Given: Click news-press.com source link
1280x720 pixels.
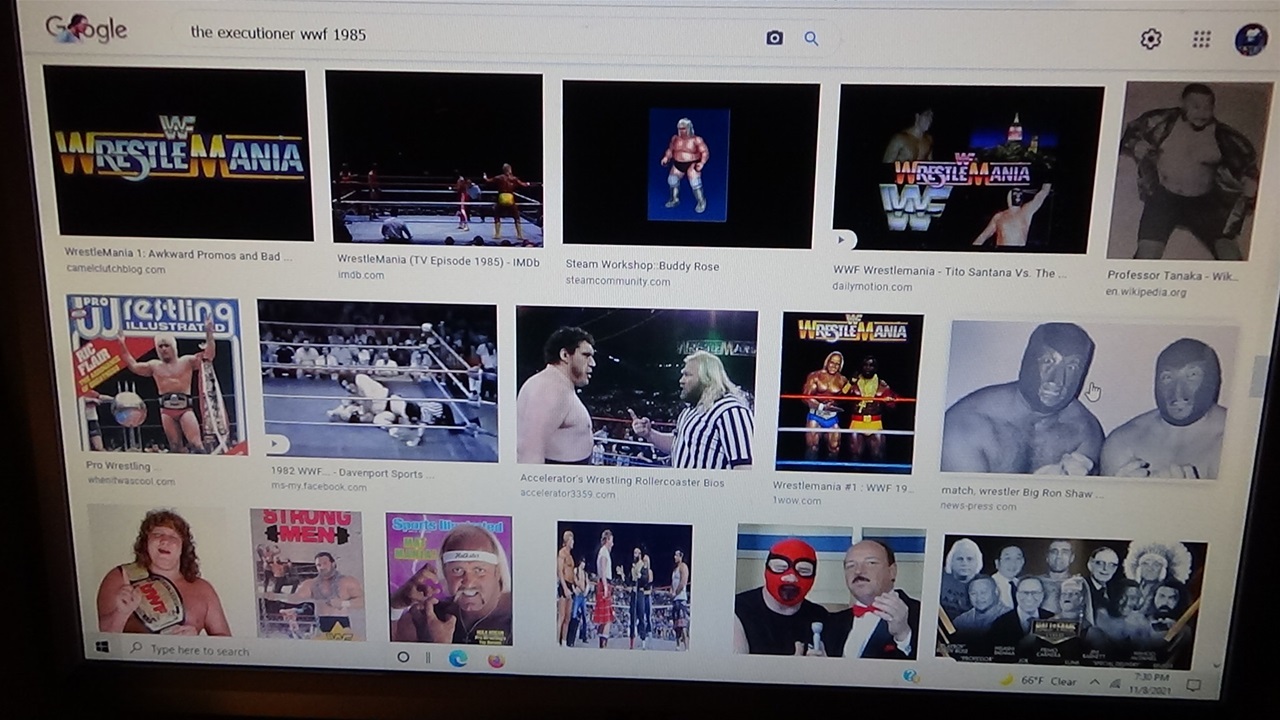Looking at the screenshot, I should [978, 506].
